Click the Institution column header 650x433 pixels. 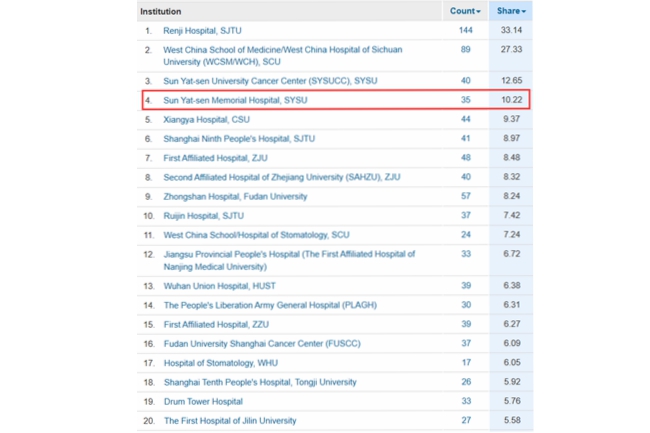(161, 12)
